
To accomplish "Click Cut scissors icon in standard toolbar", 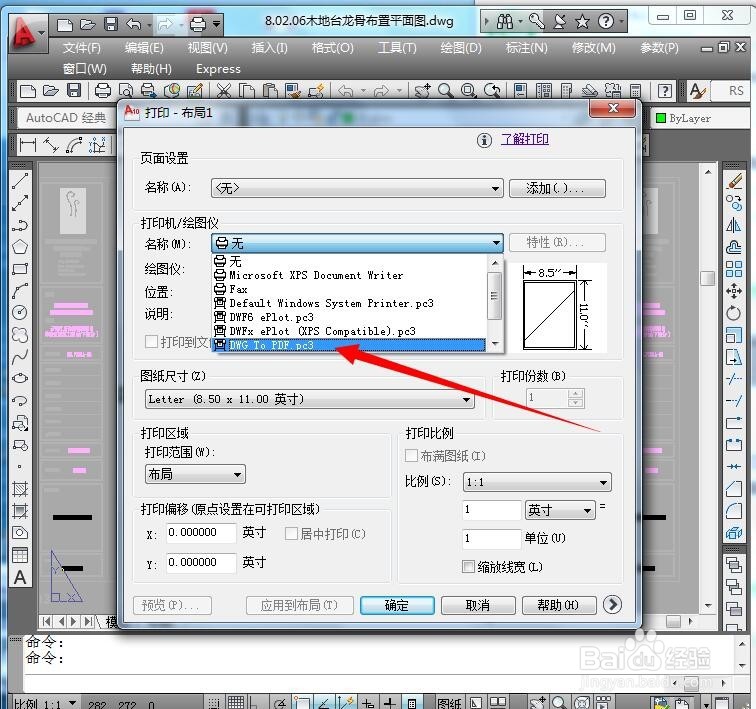I will pyautogui.click(x=224, y=90).
